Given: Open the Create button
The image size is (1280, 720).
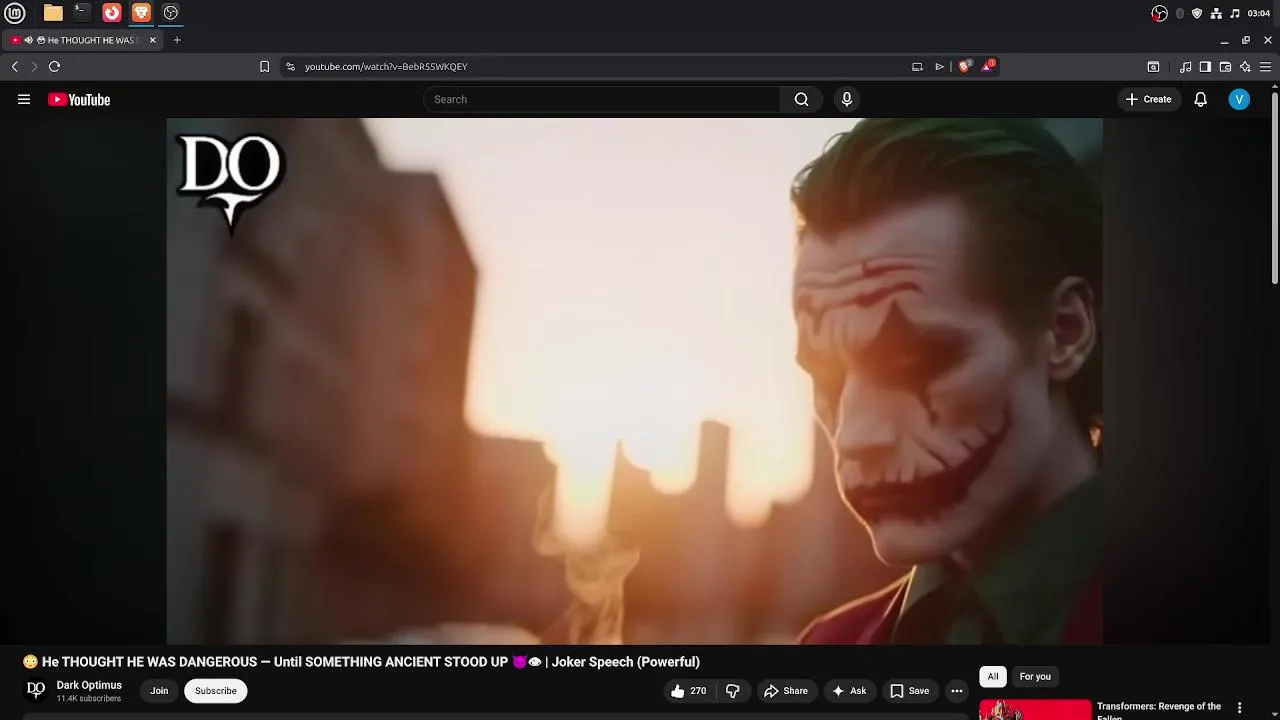Looking at the screenshot, I should click(1148, 99).
